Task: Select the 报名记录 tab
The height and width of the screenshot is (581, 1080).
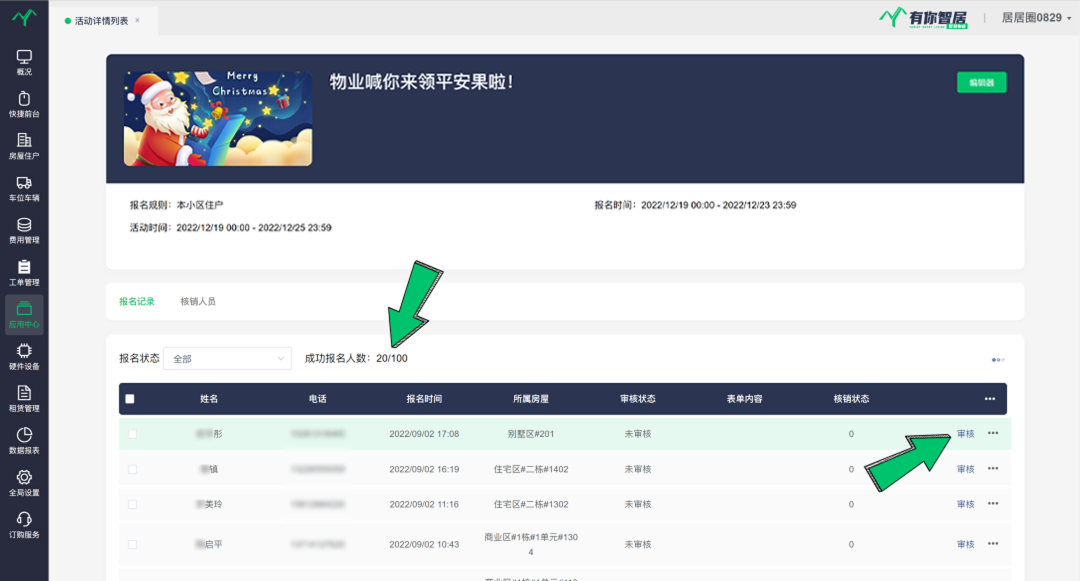Action: point(137,301)
